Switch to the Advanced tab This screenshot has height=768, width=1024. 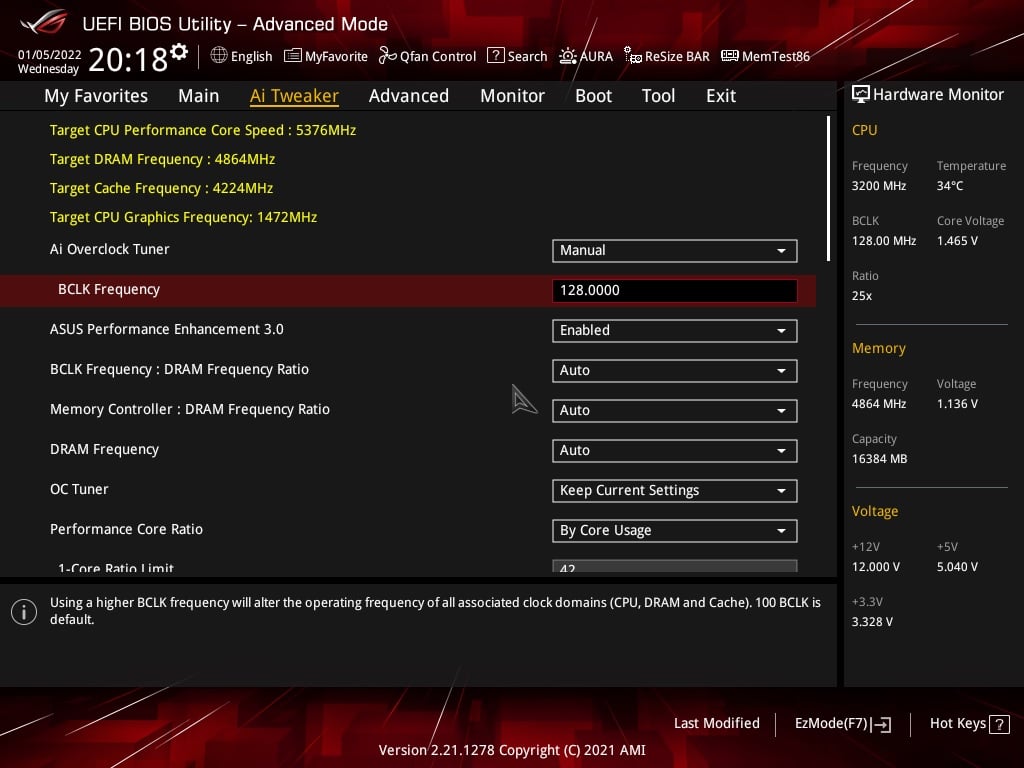[x=409, y=95]
